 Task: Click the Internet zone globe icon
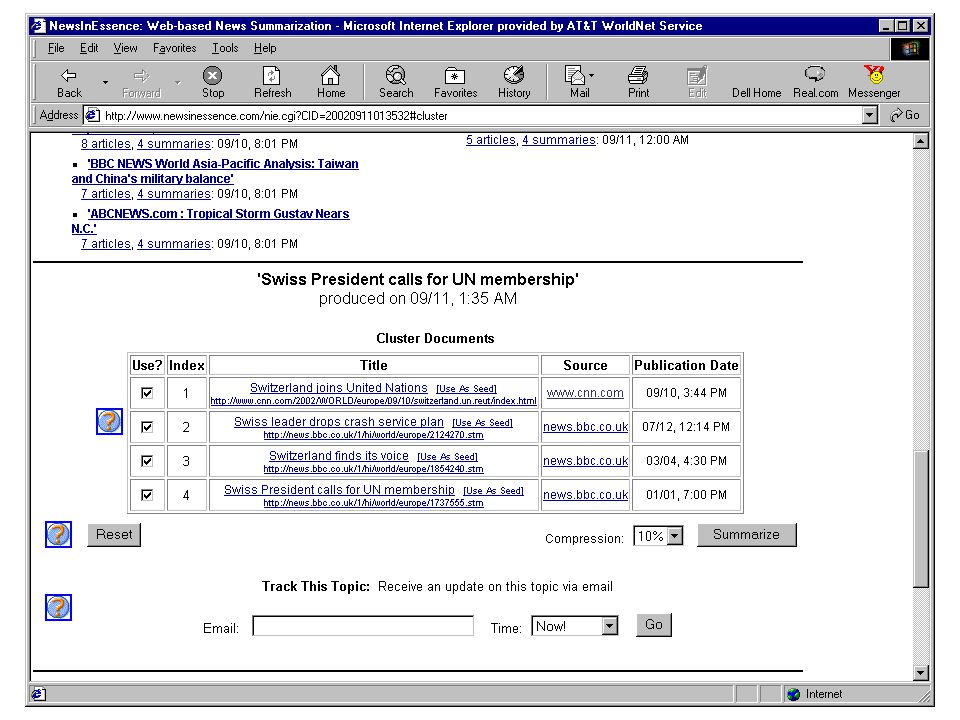[x=794, y=694]
